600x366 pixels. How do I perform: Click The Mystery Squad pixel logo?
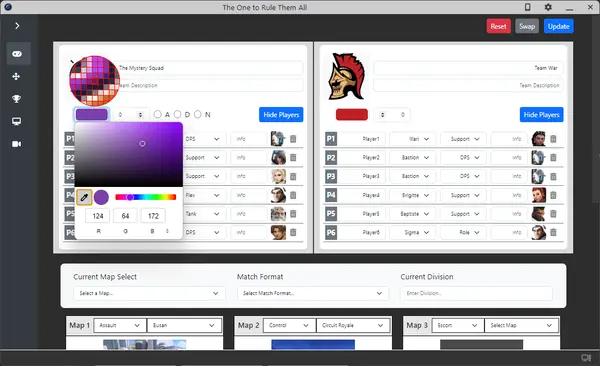pyautogui.click(x=95, y=81)
